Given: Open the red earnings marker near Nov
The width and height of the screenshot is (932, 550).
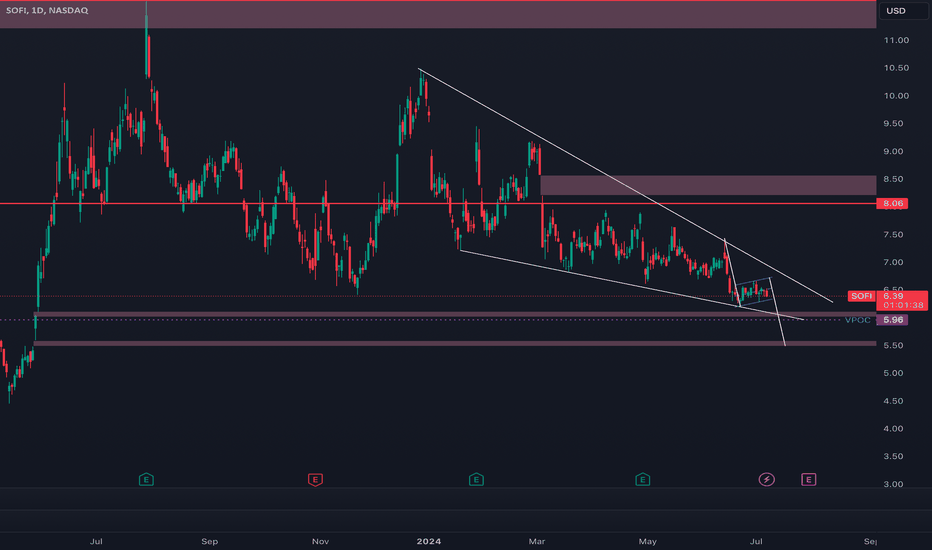Looking at the screenshot, I should [x=315, y=479].
